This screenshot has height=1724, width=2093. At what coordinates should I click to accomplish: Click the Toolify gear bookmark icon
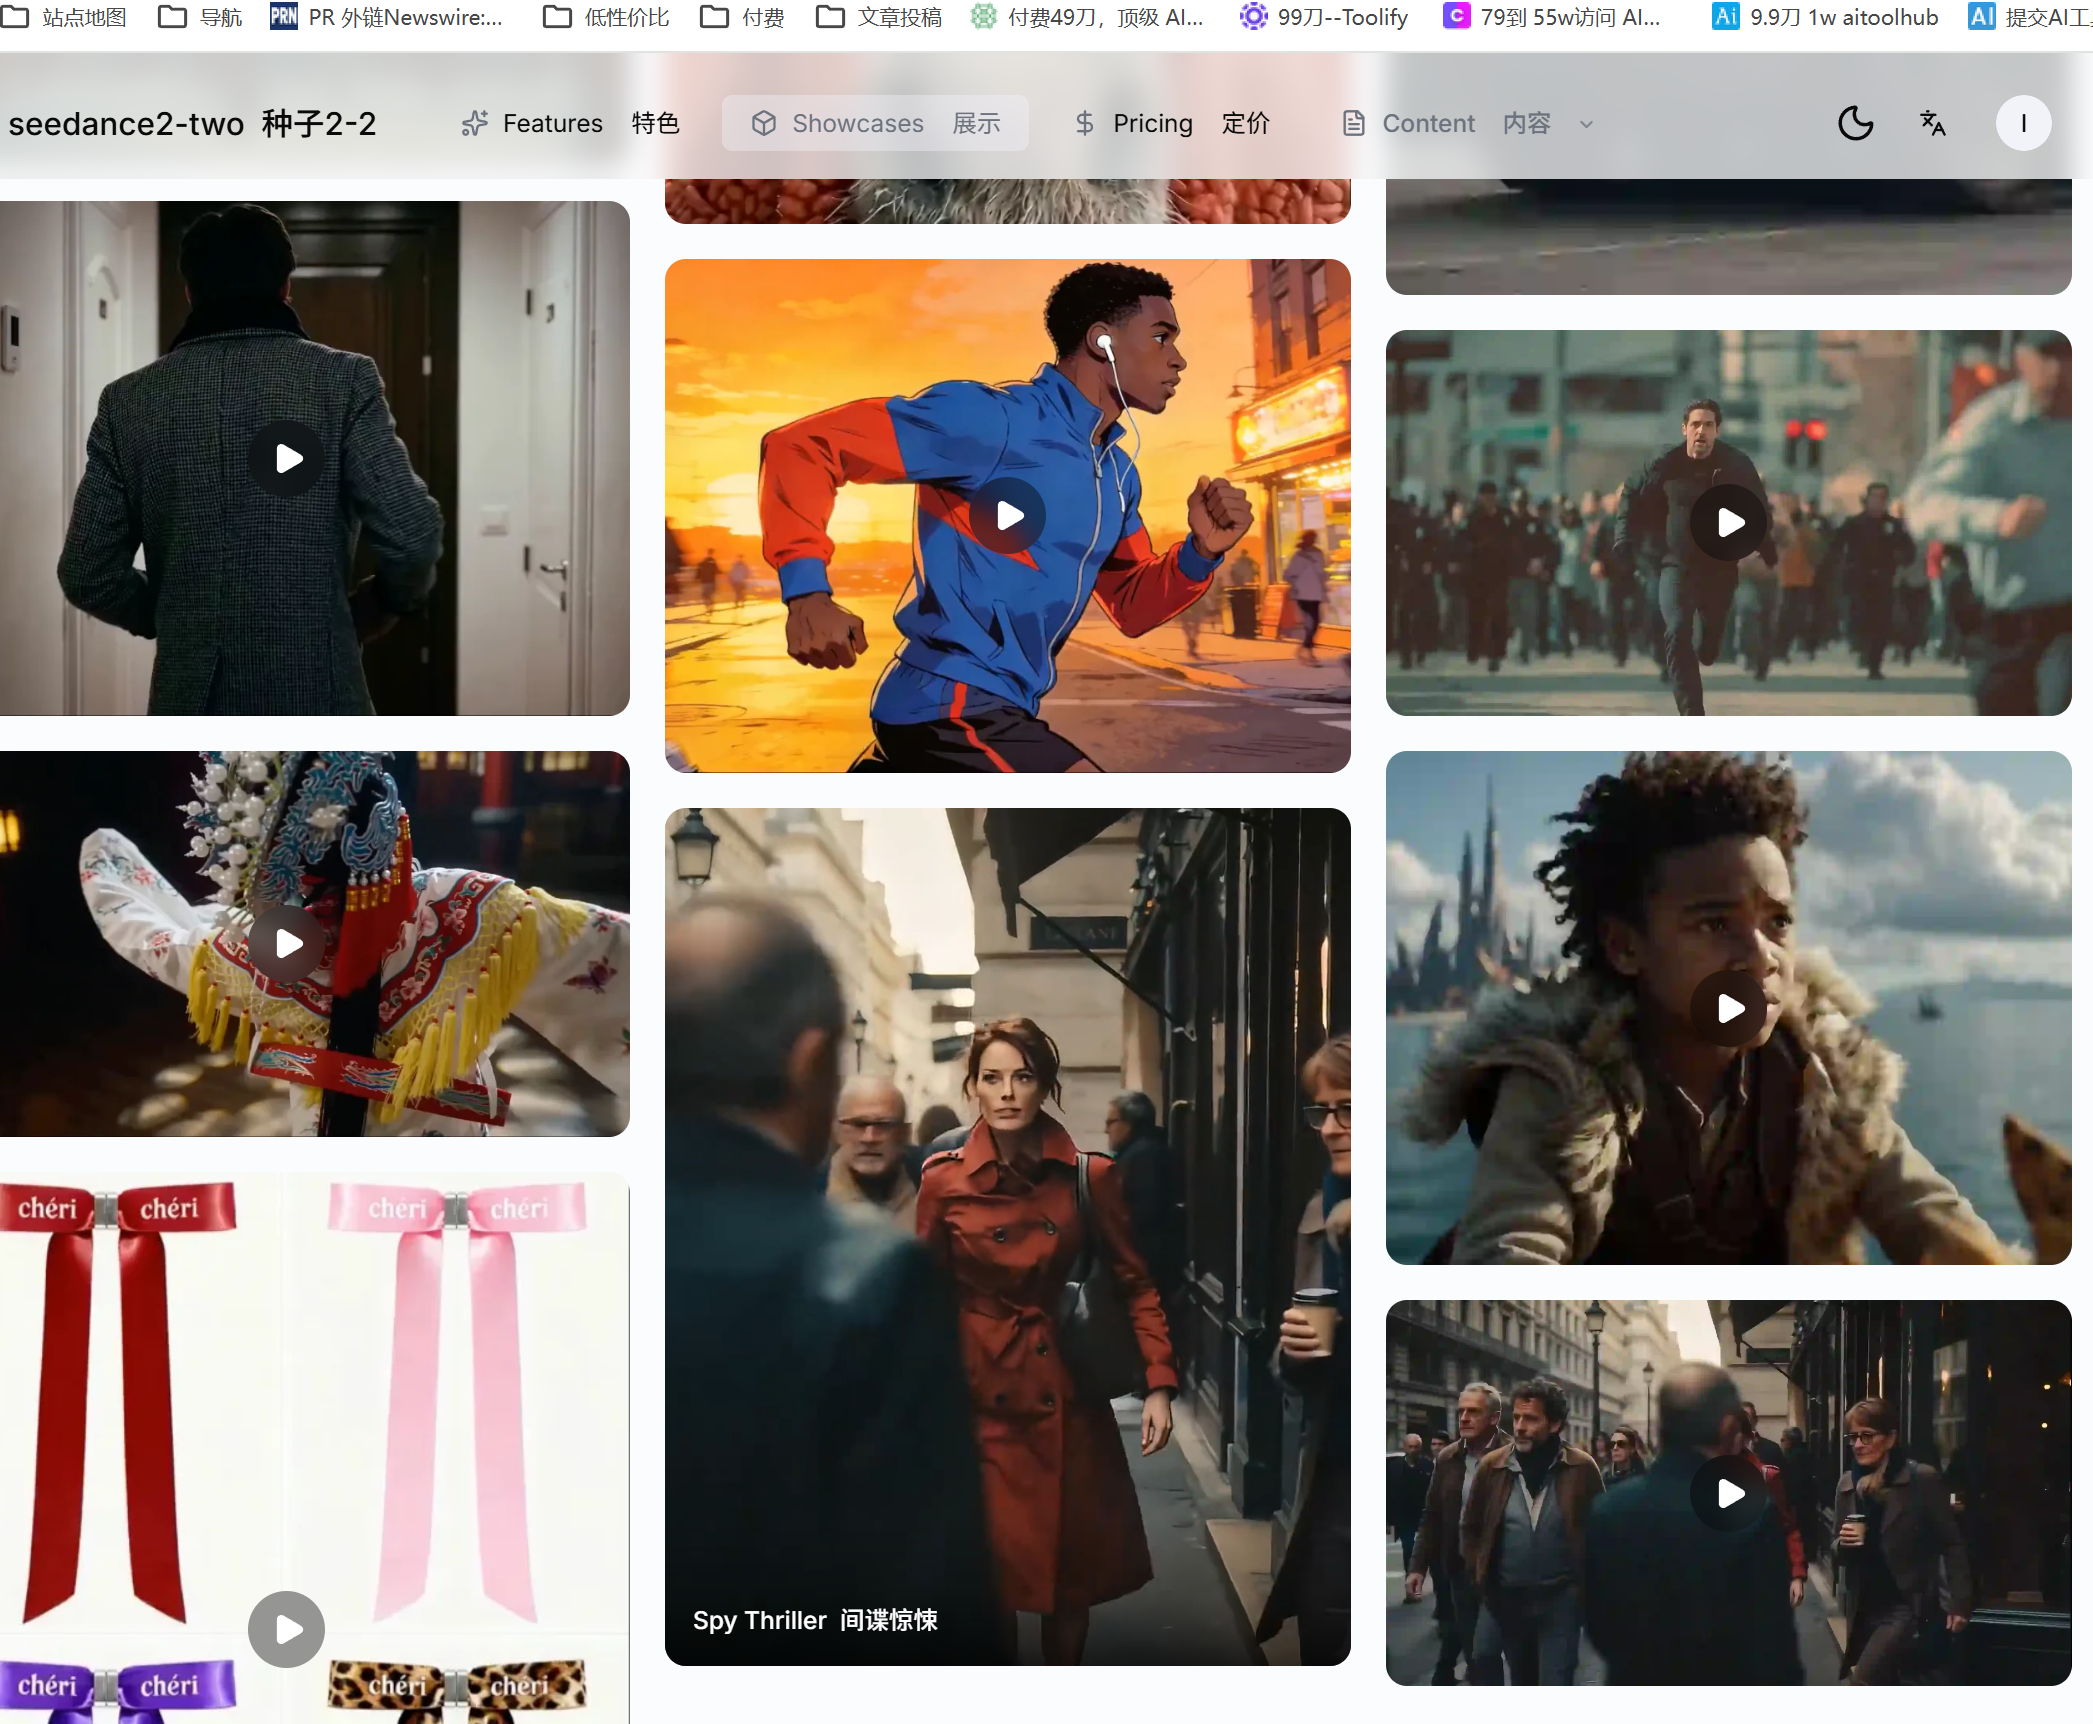pos(1252,16)
